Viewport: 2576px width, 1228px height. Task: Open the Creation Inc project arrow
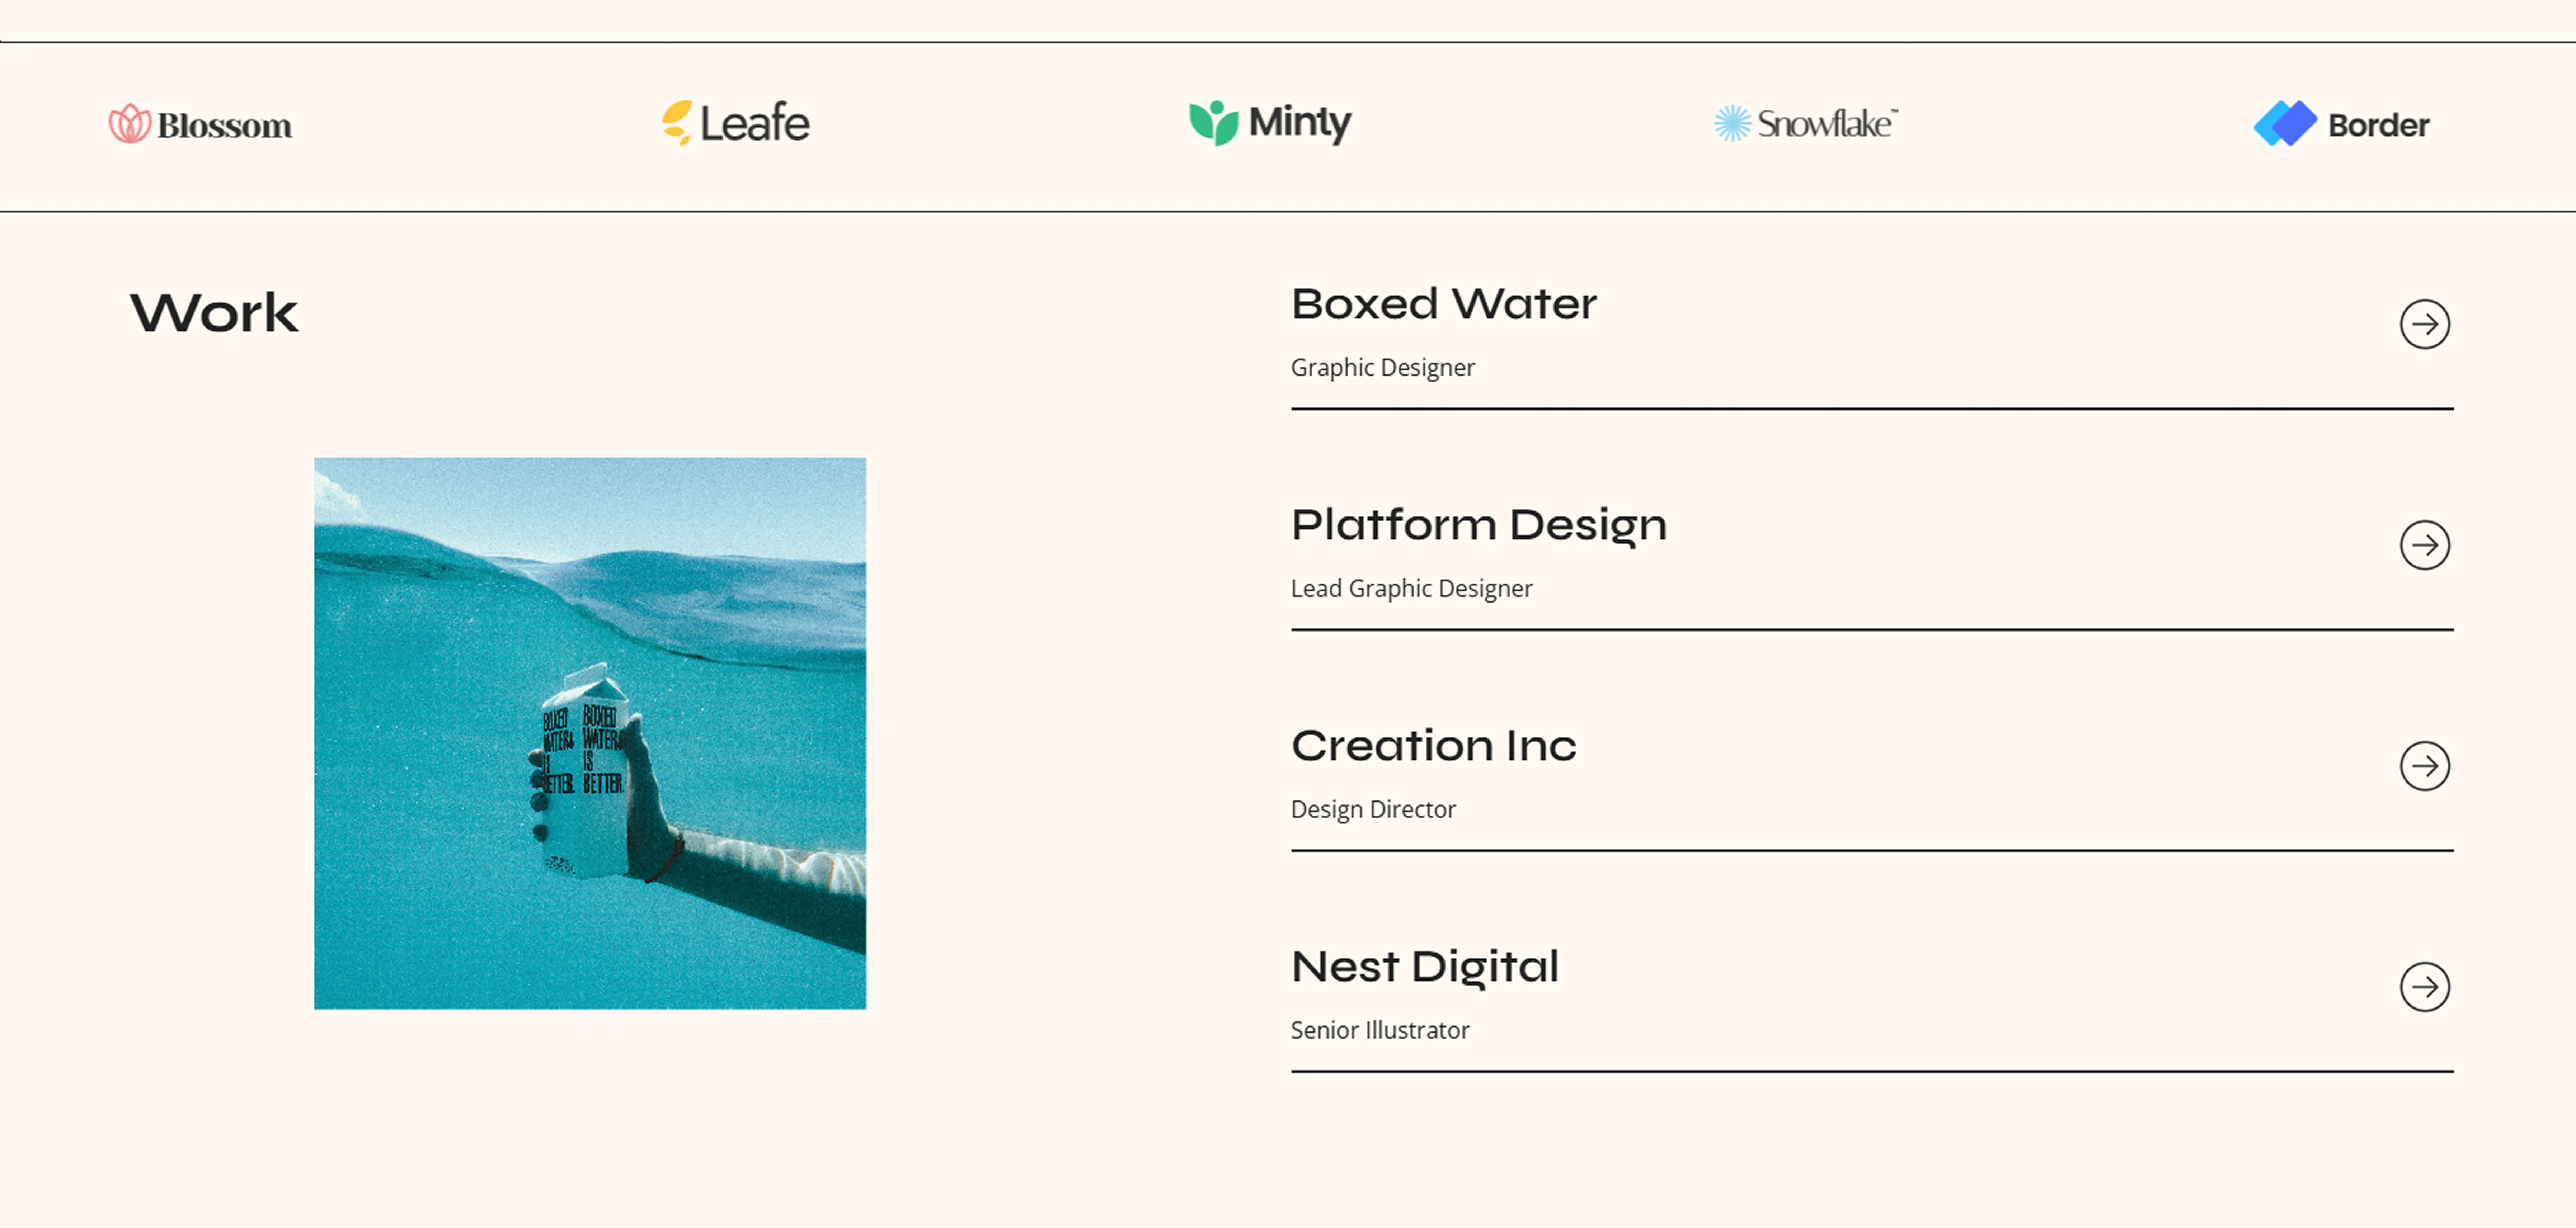(2425, 766)
